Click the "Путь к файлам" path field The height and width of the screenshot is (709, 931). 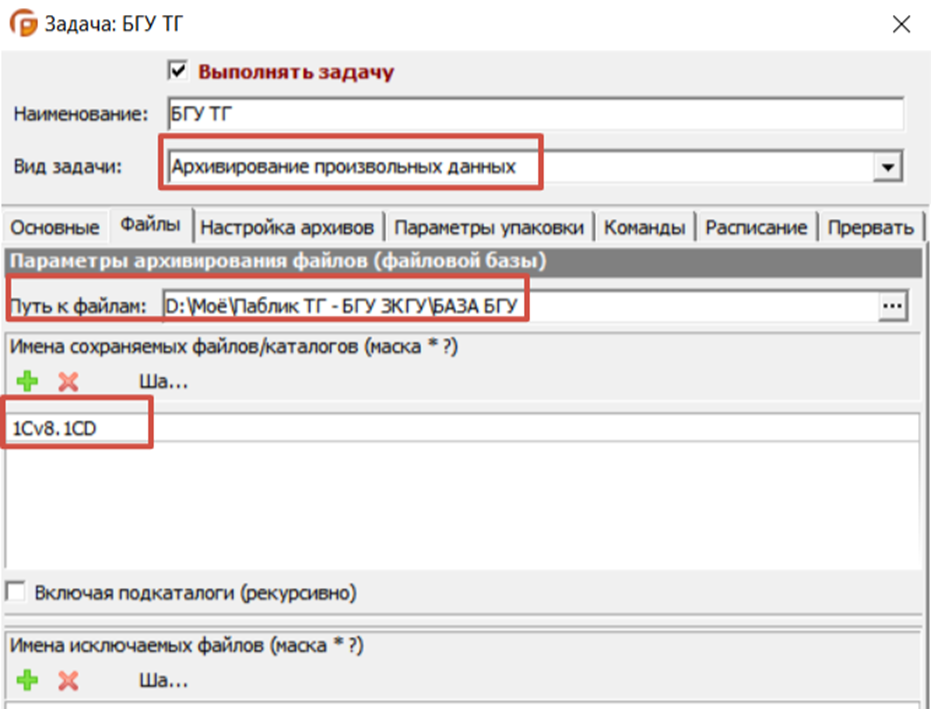pyautogui.click(x=520, y=306)
